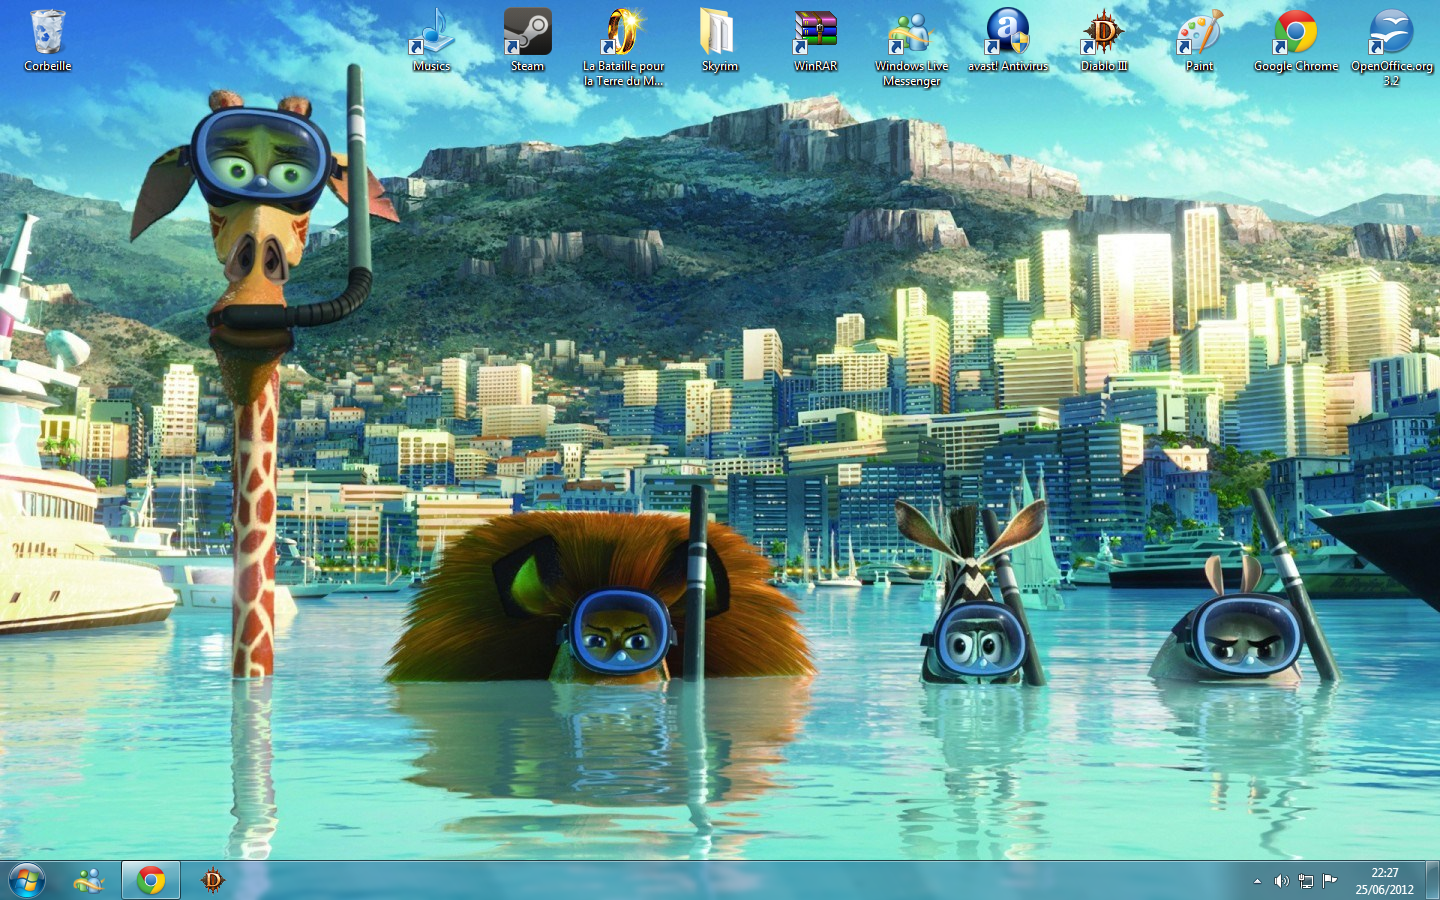The image size is (1440, 900).
Task: Launch the Steam desktop shortcut
Action: pos(527,41)
